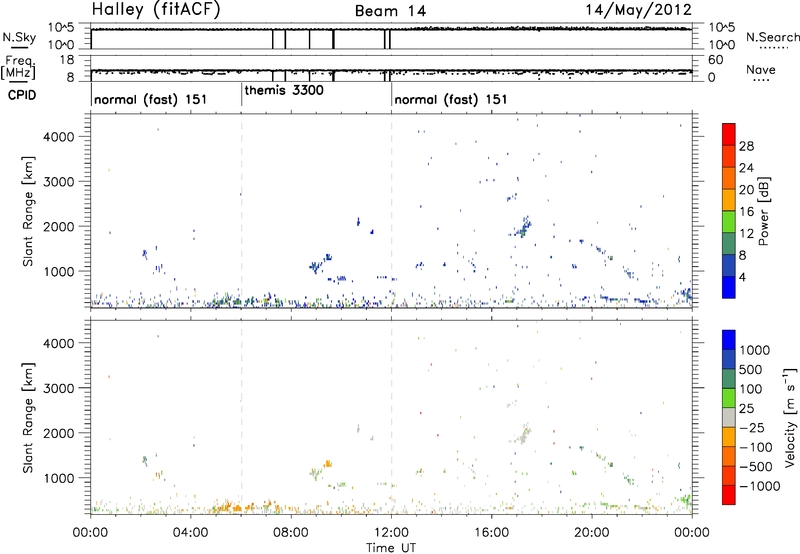Click the '100' label on Velocity colorbar
The height and width of the screenshot is (554, 800).
pos(751,389)
